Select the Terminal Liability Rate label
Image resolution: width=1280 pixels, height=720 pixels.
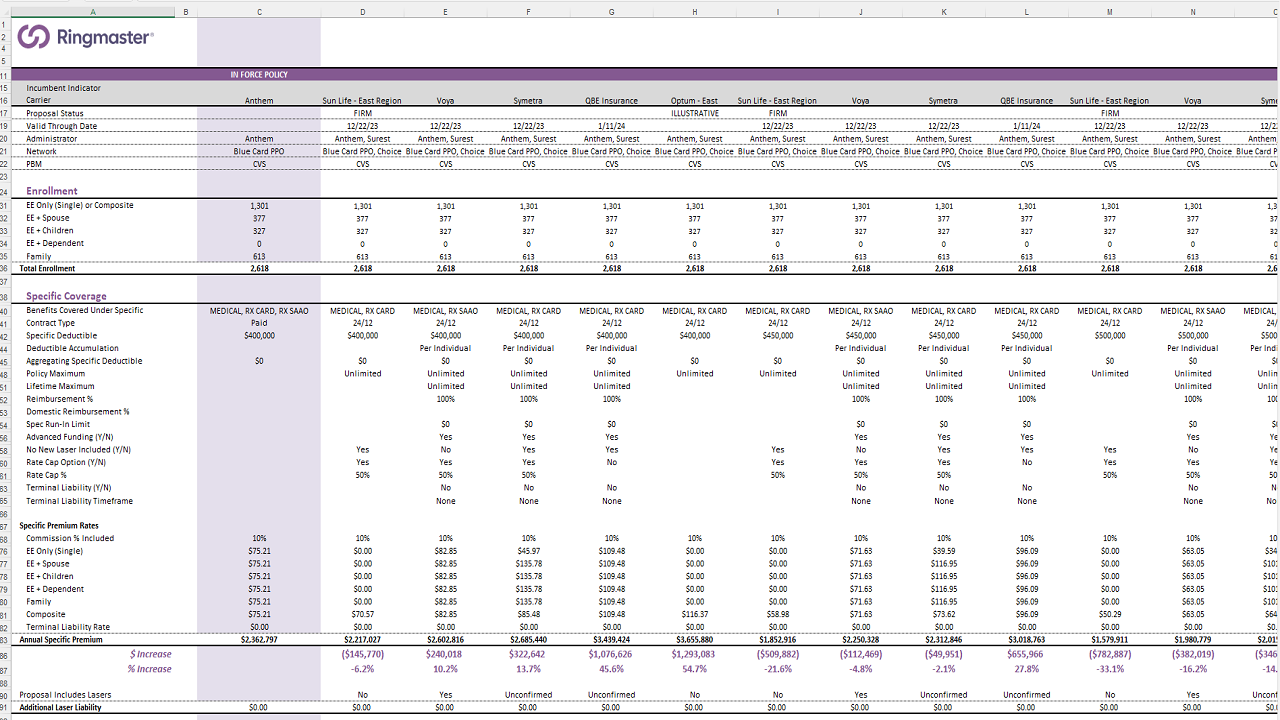point(68,627)
